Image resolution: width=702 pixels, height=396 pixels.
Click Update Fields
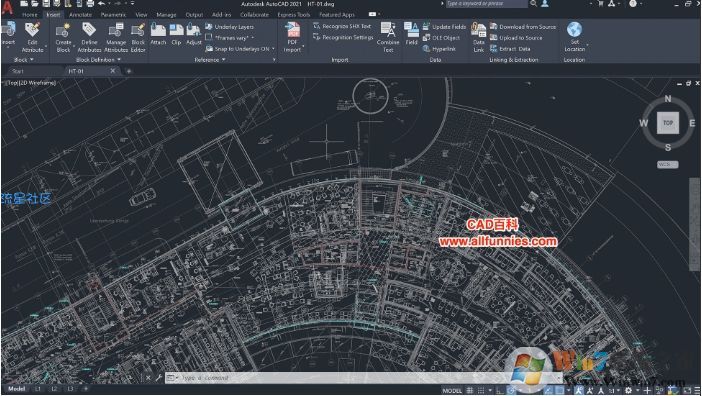[444, 27]
